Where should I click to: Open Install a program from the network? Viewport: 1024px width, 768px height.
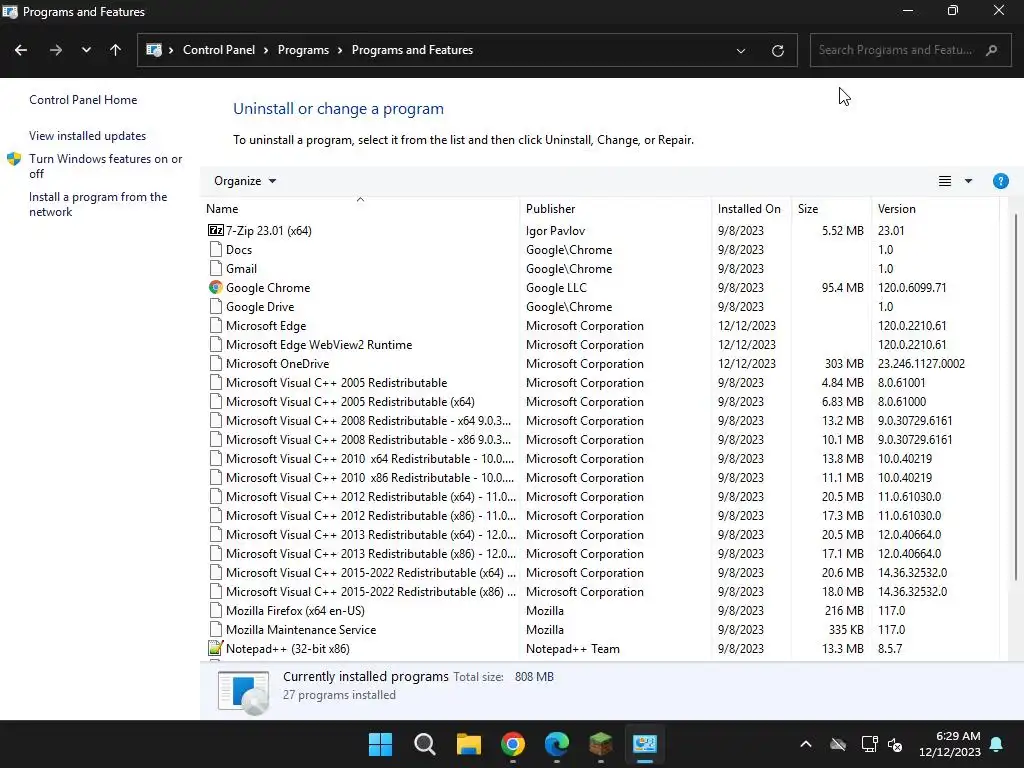coord(98,204)
